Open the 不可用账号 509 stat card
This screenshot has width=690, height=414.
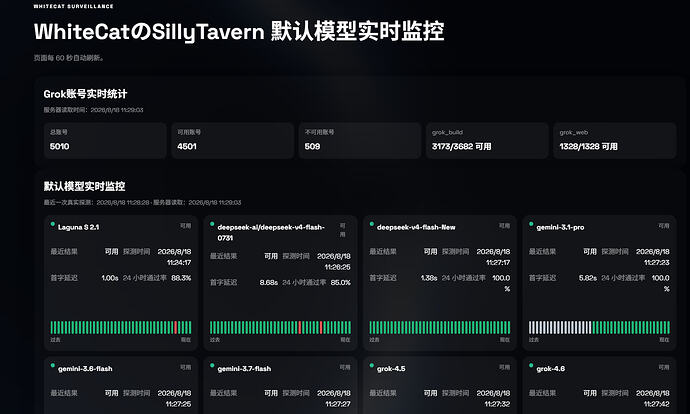360,140
